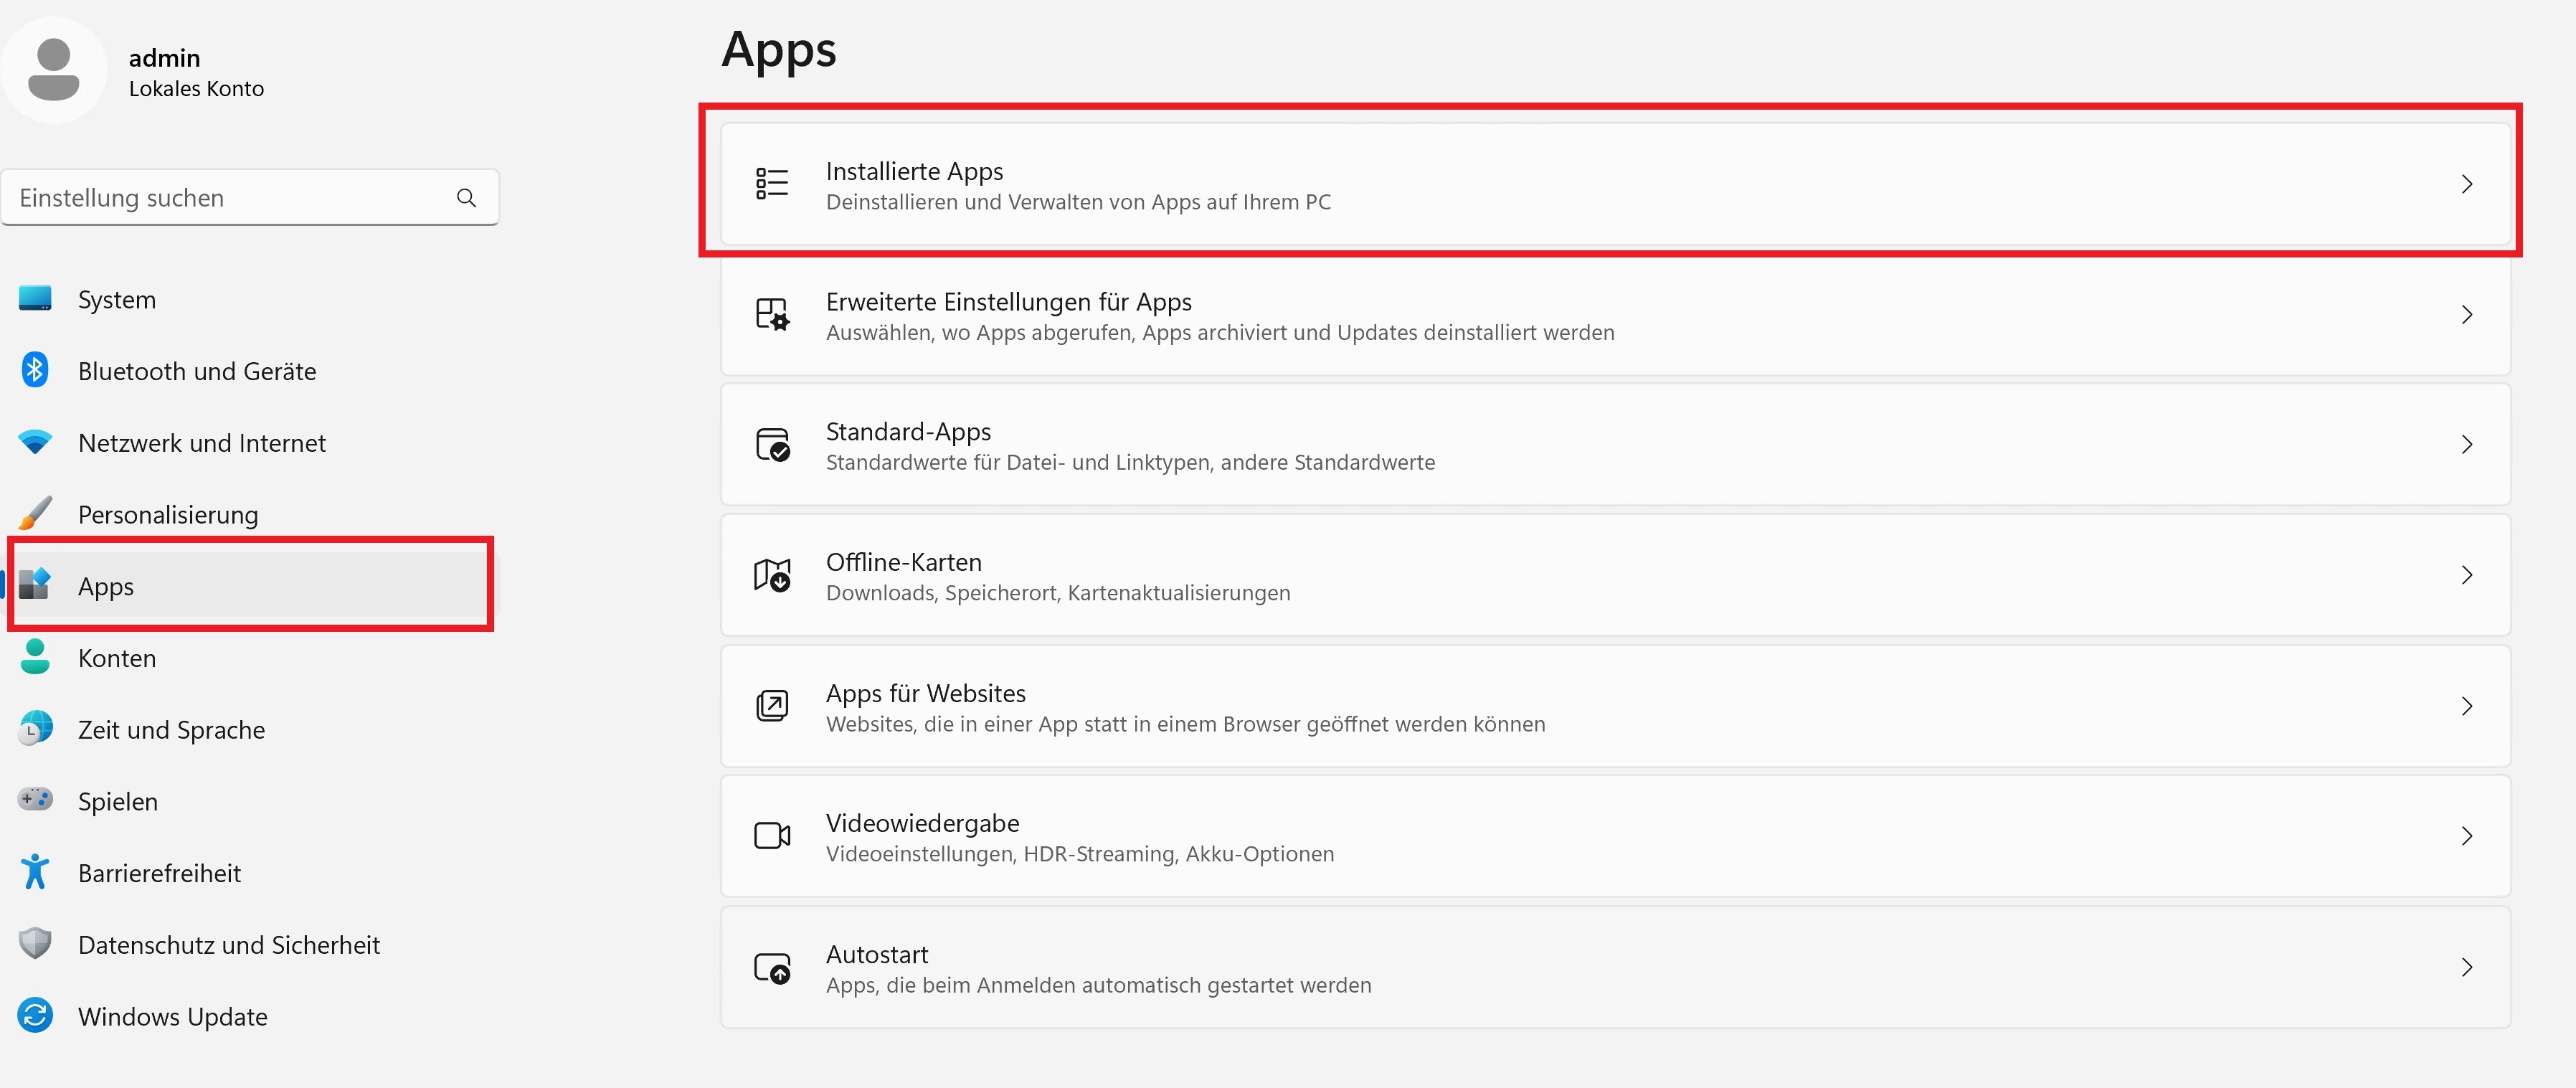This screenshot has width=2576, height=1088.
Task: Select the Offline-Karten map download icon
Action: coord(772,575)
